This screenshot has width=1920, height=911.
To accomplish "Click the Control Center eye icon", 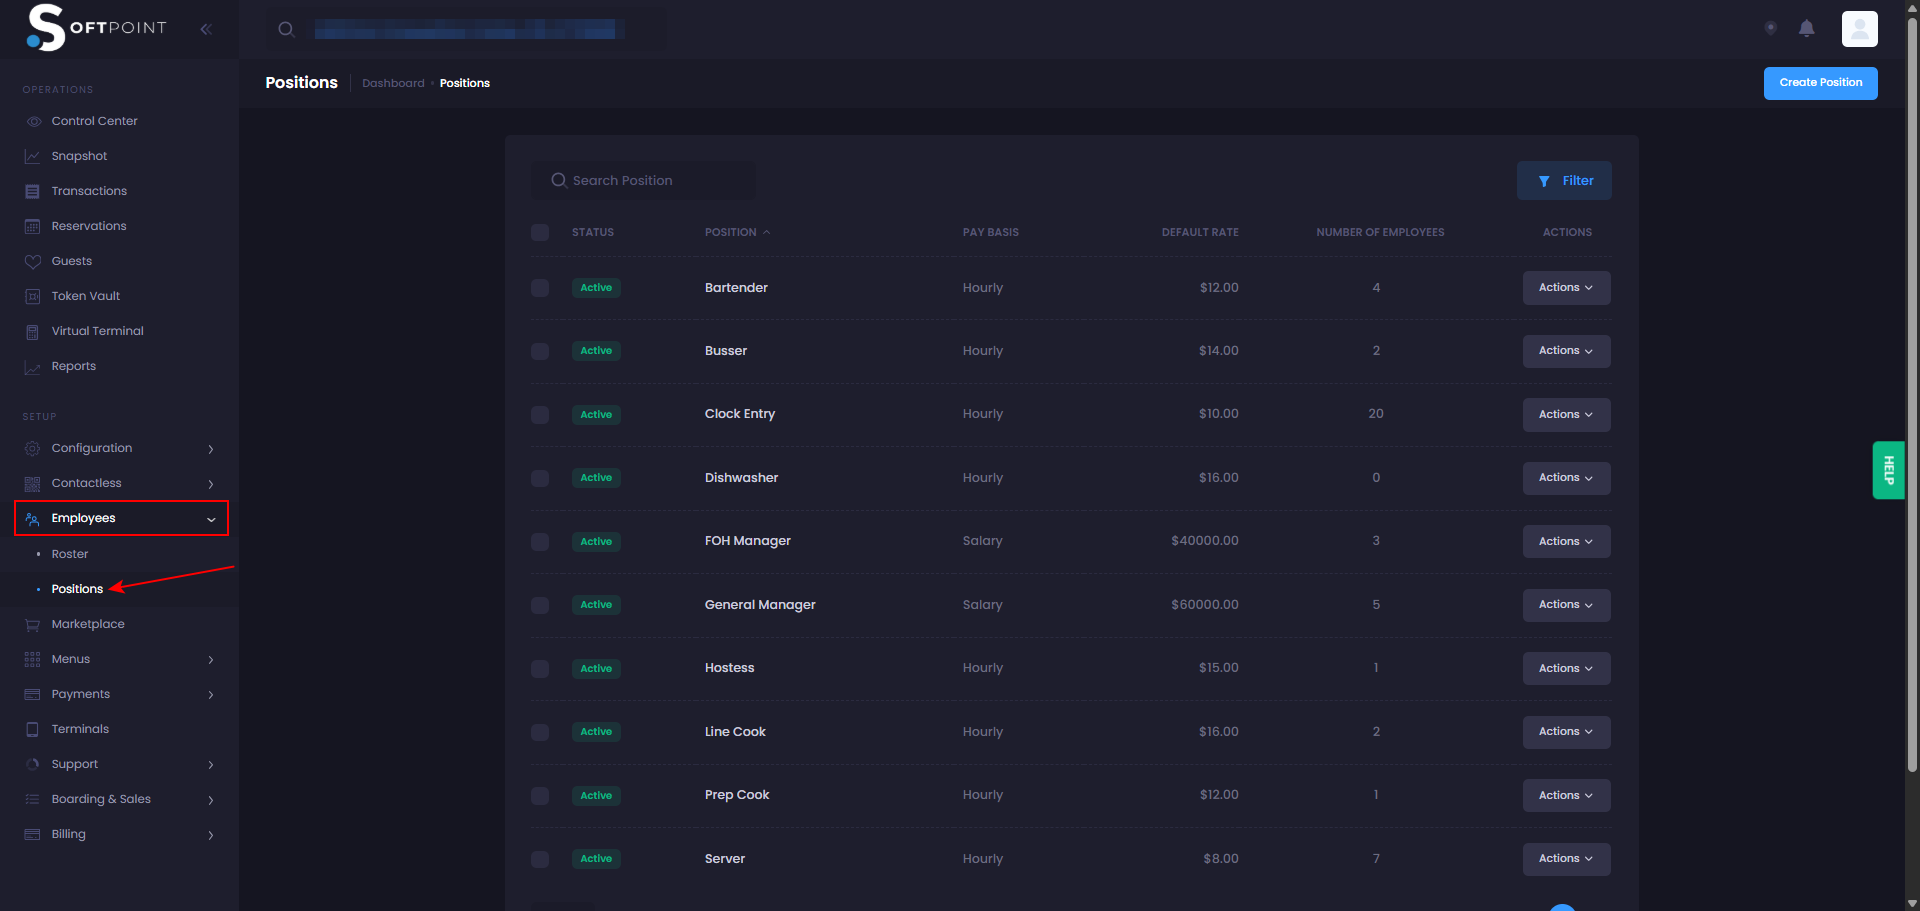I will (x=32, y=121).
